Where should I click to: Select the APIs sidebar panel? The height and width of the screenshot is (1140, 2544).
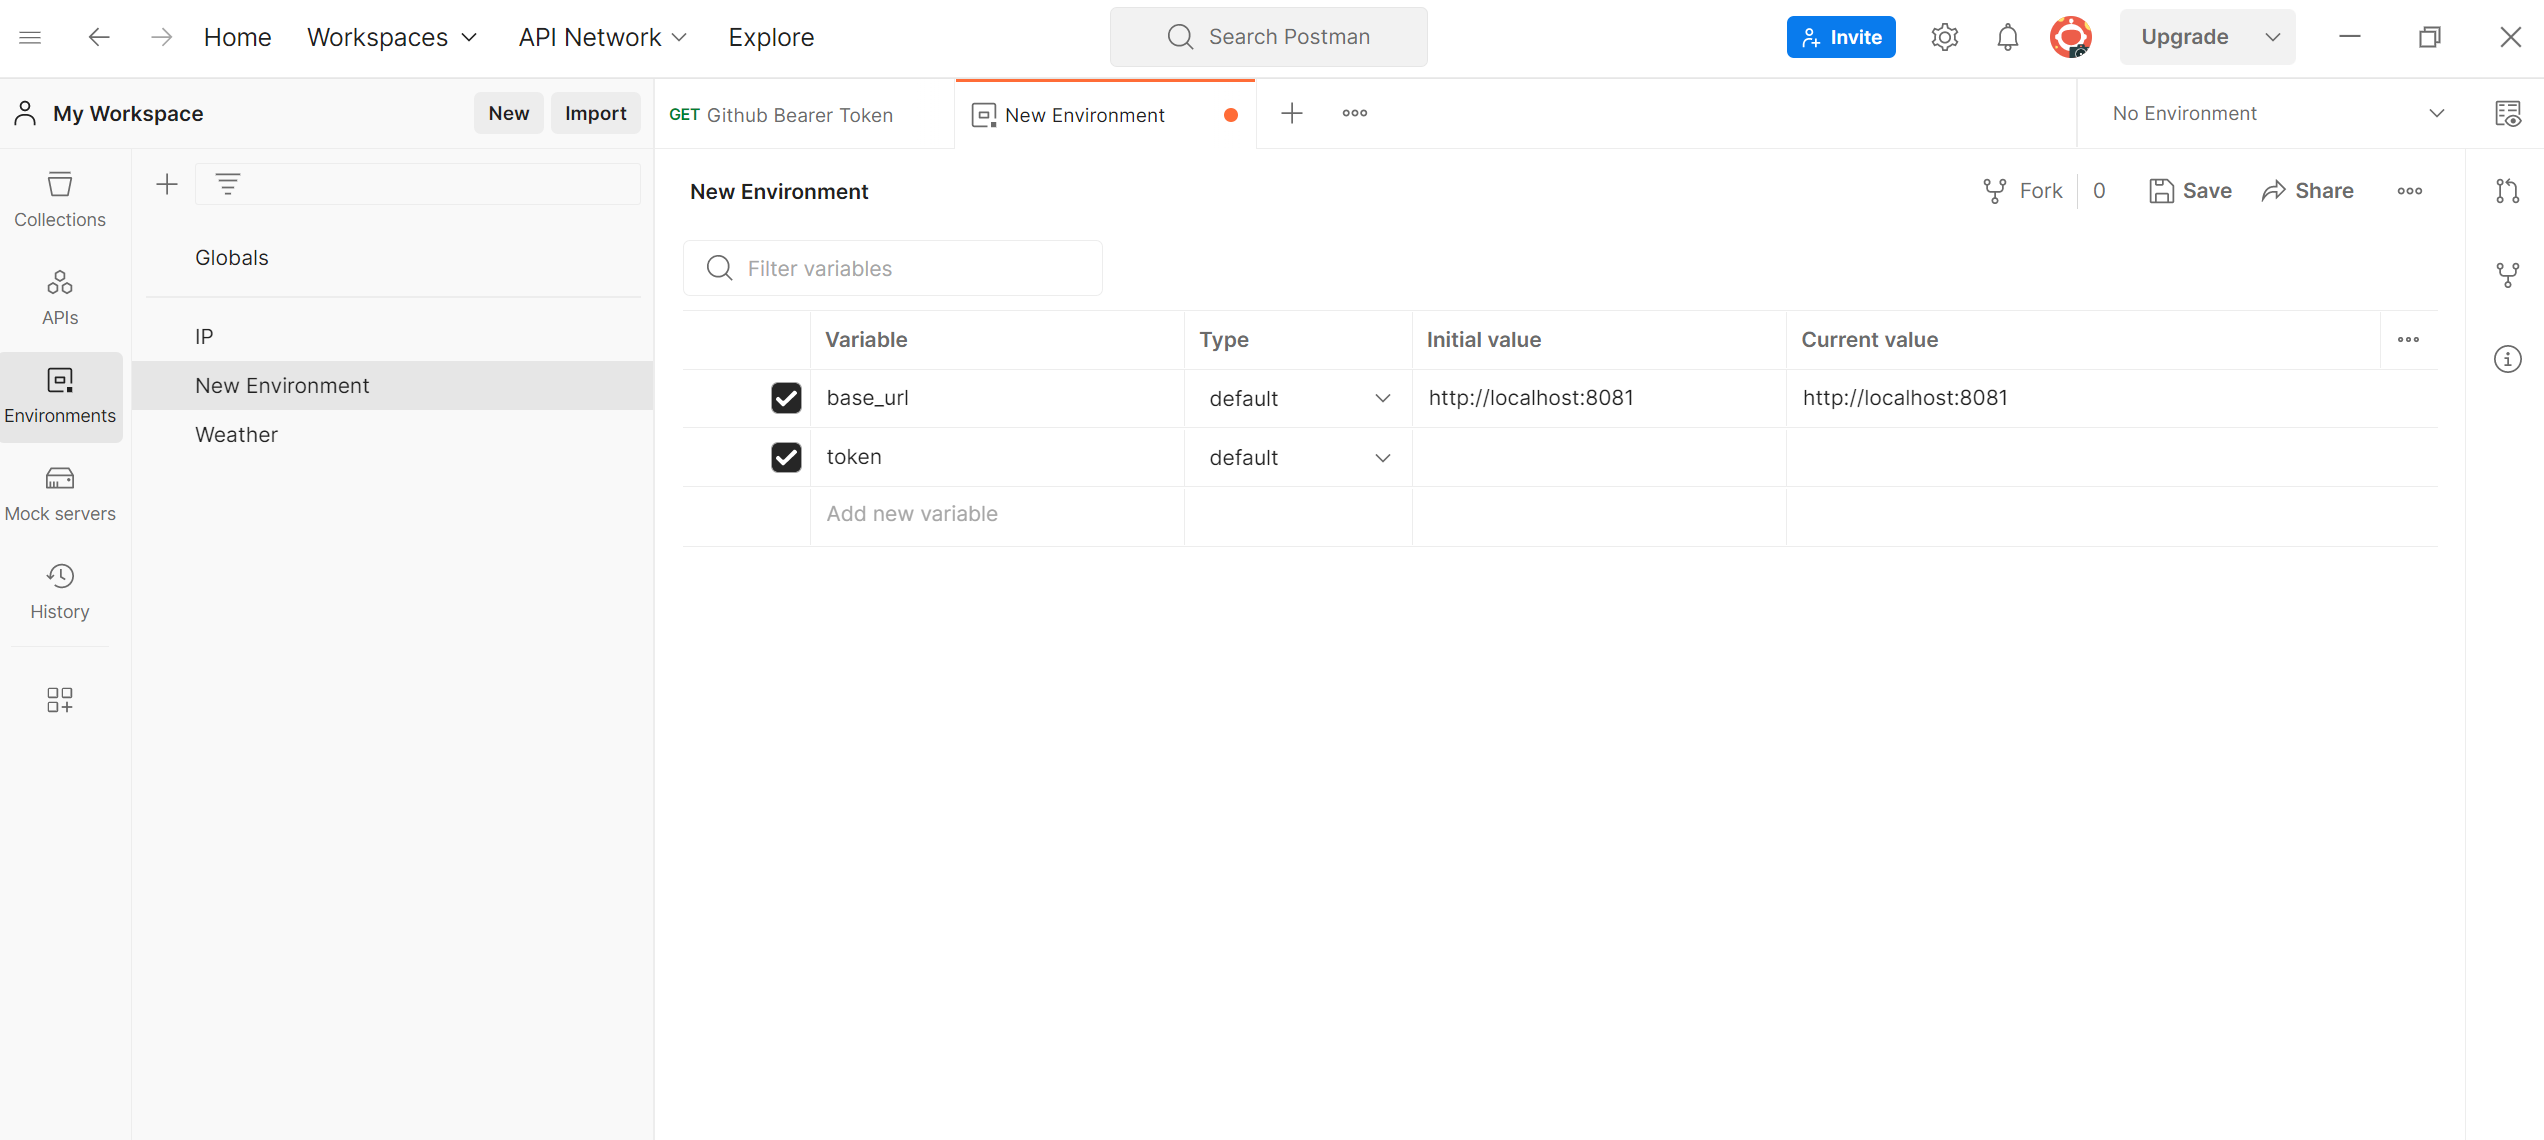[x=60, y=296]
